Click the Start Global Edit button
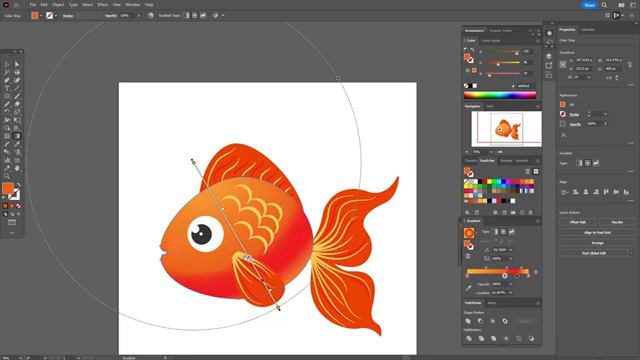Viewport: 640px width, 360px height. (x=594, y=253)
